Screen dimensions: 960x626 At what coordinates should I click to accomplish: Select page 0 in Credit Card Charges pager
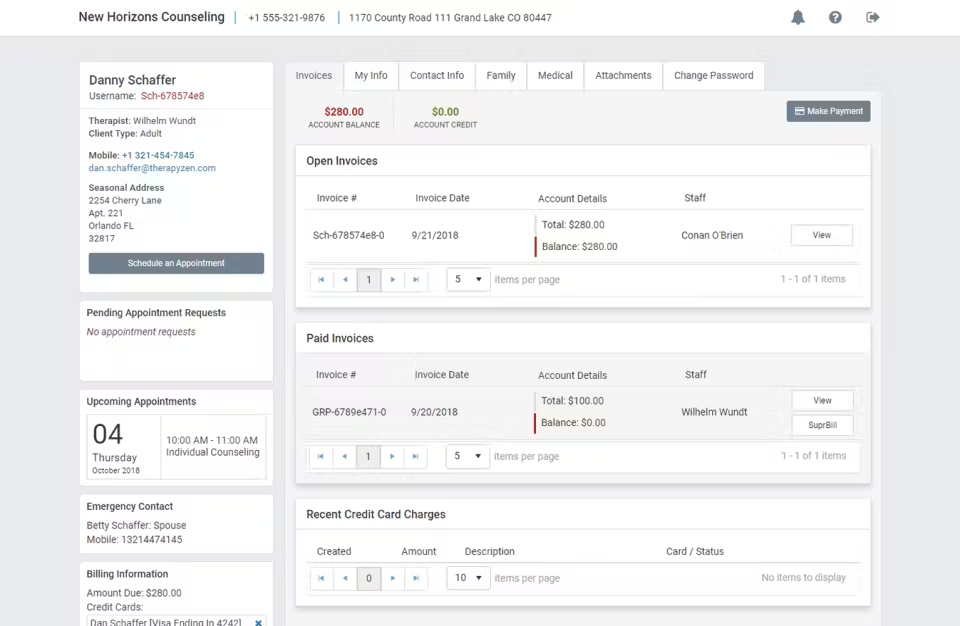(369, 578)
